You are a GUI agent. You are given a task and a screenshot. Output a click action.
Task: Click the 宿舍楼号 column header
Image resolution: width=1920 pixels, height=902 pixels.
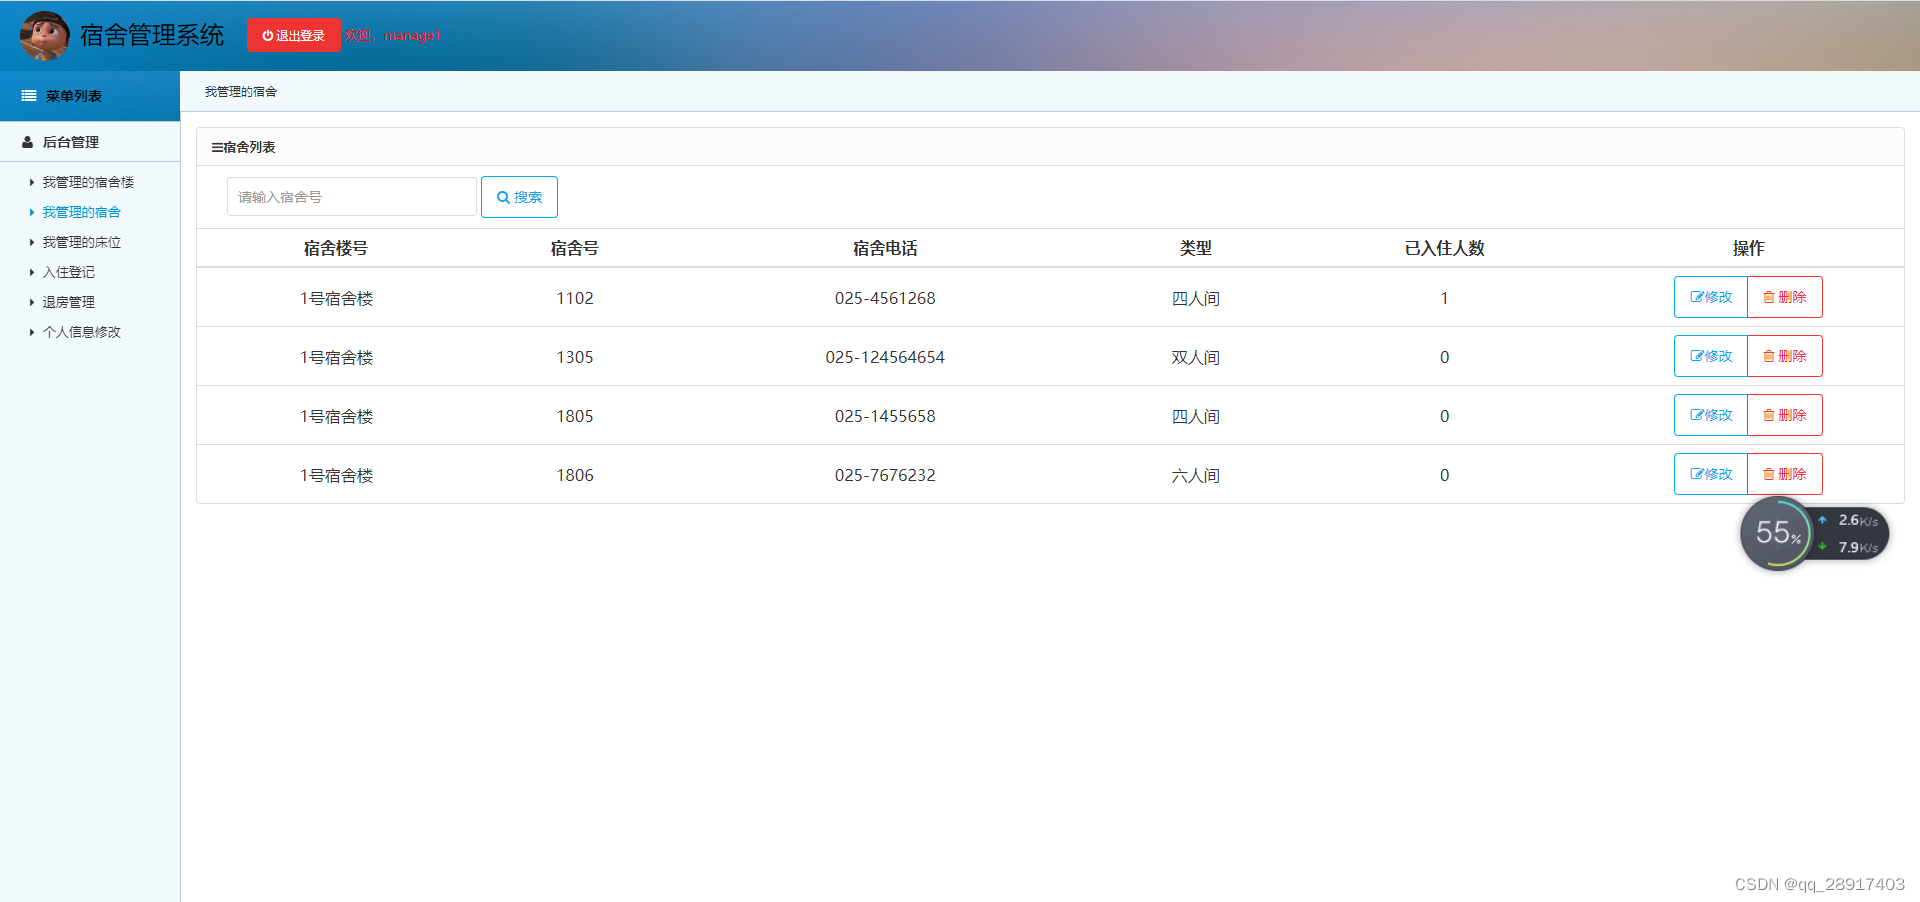tap(336, 248)
